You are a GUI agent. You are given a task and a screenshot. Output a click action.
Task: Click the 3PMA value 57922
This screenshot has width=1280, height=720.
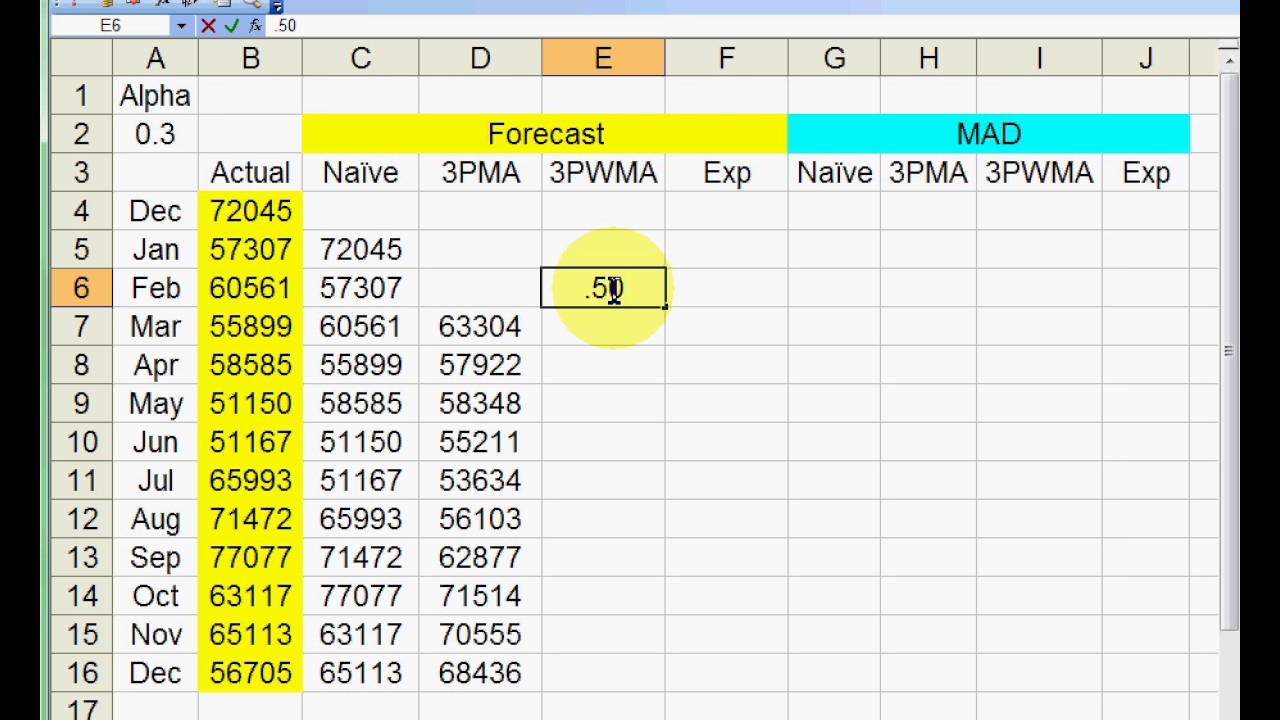(x=480, y=365)
